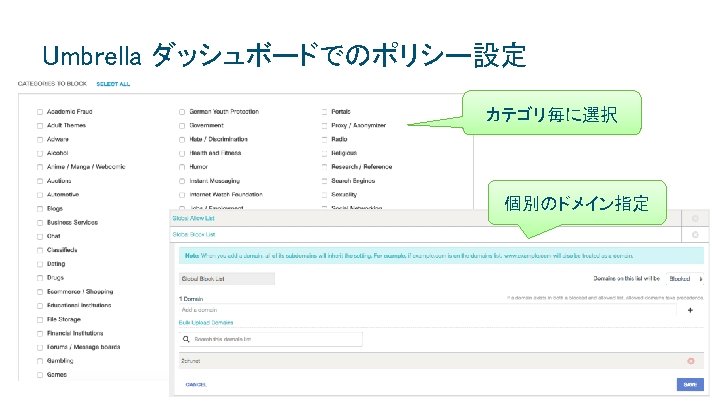Select the Classifieds checkbox

[40, 250]
